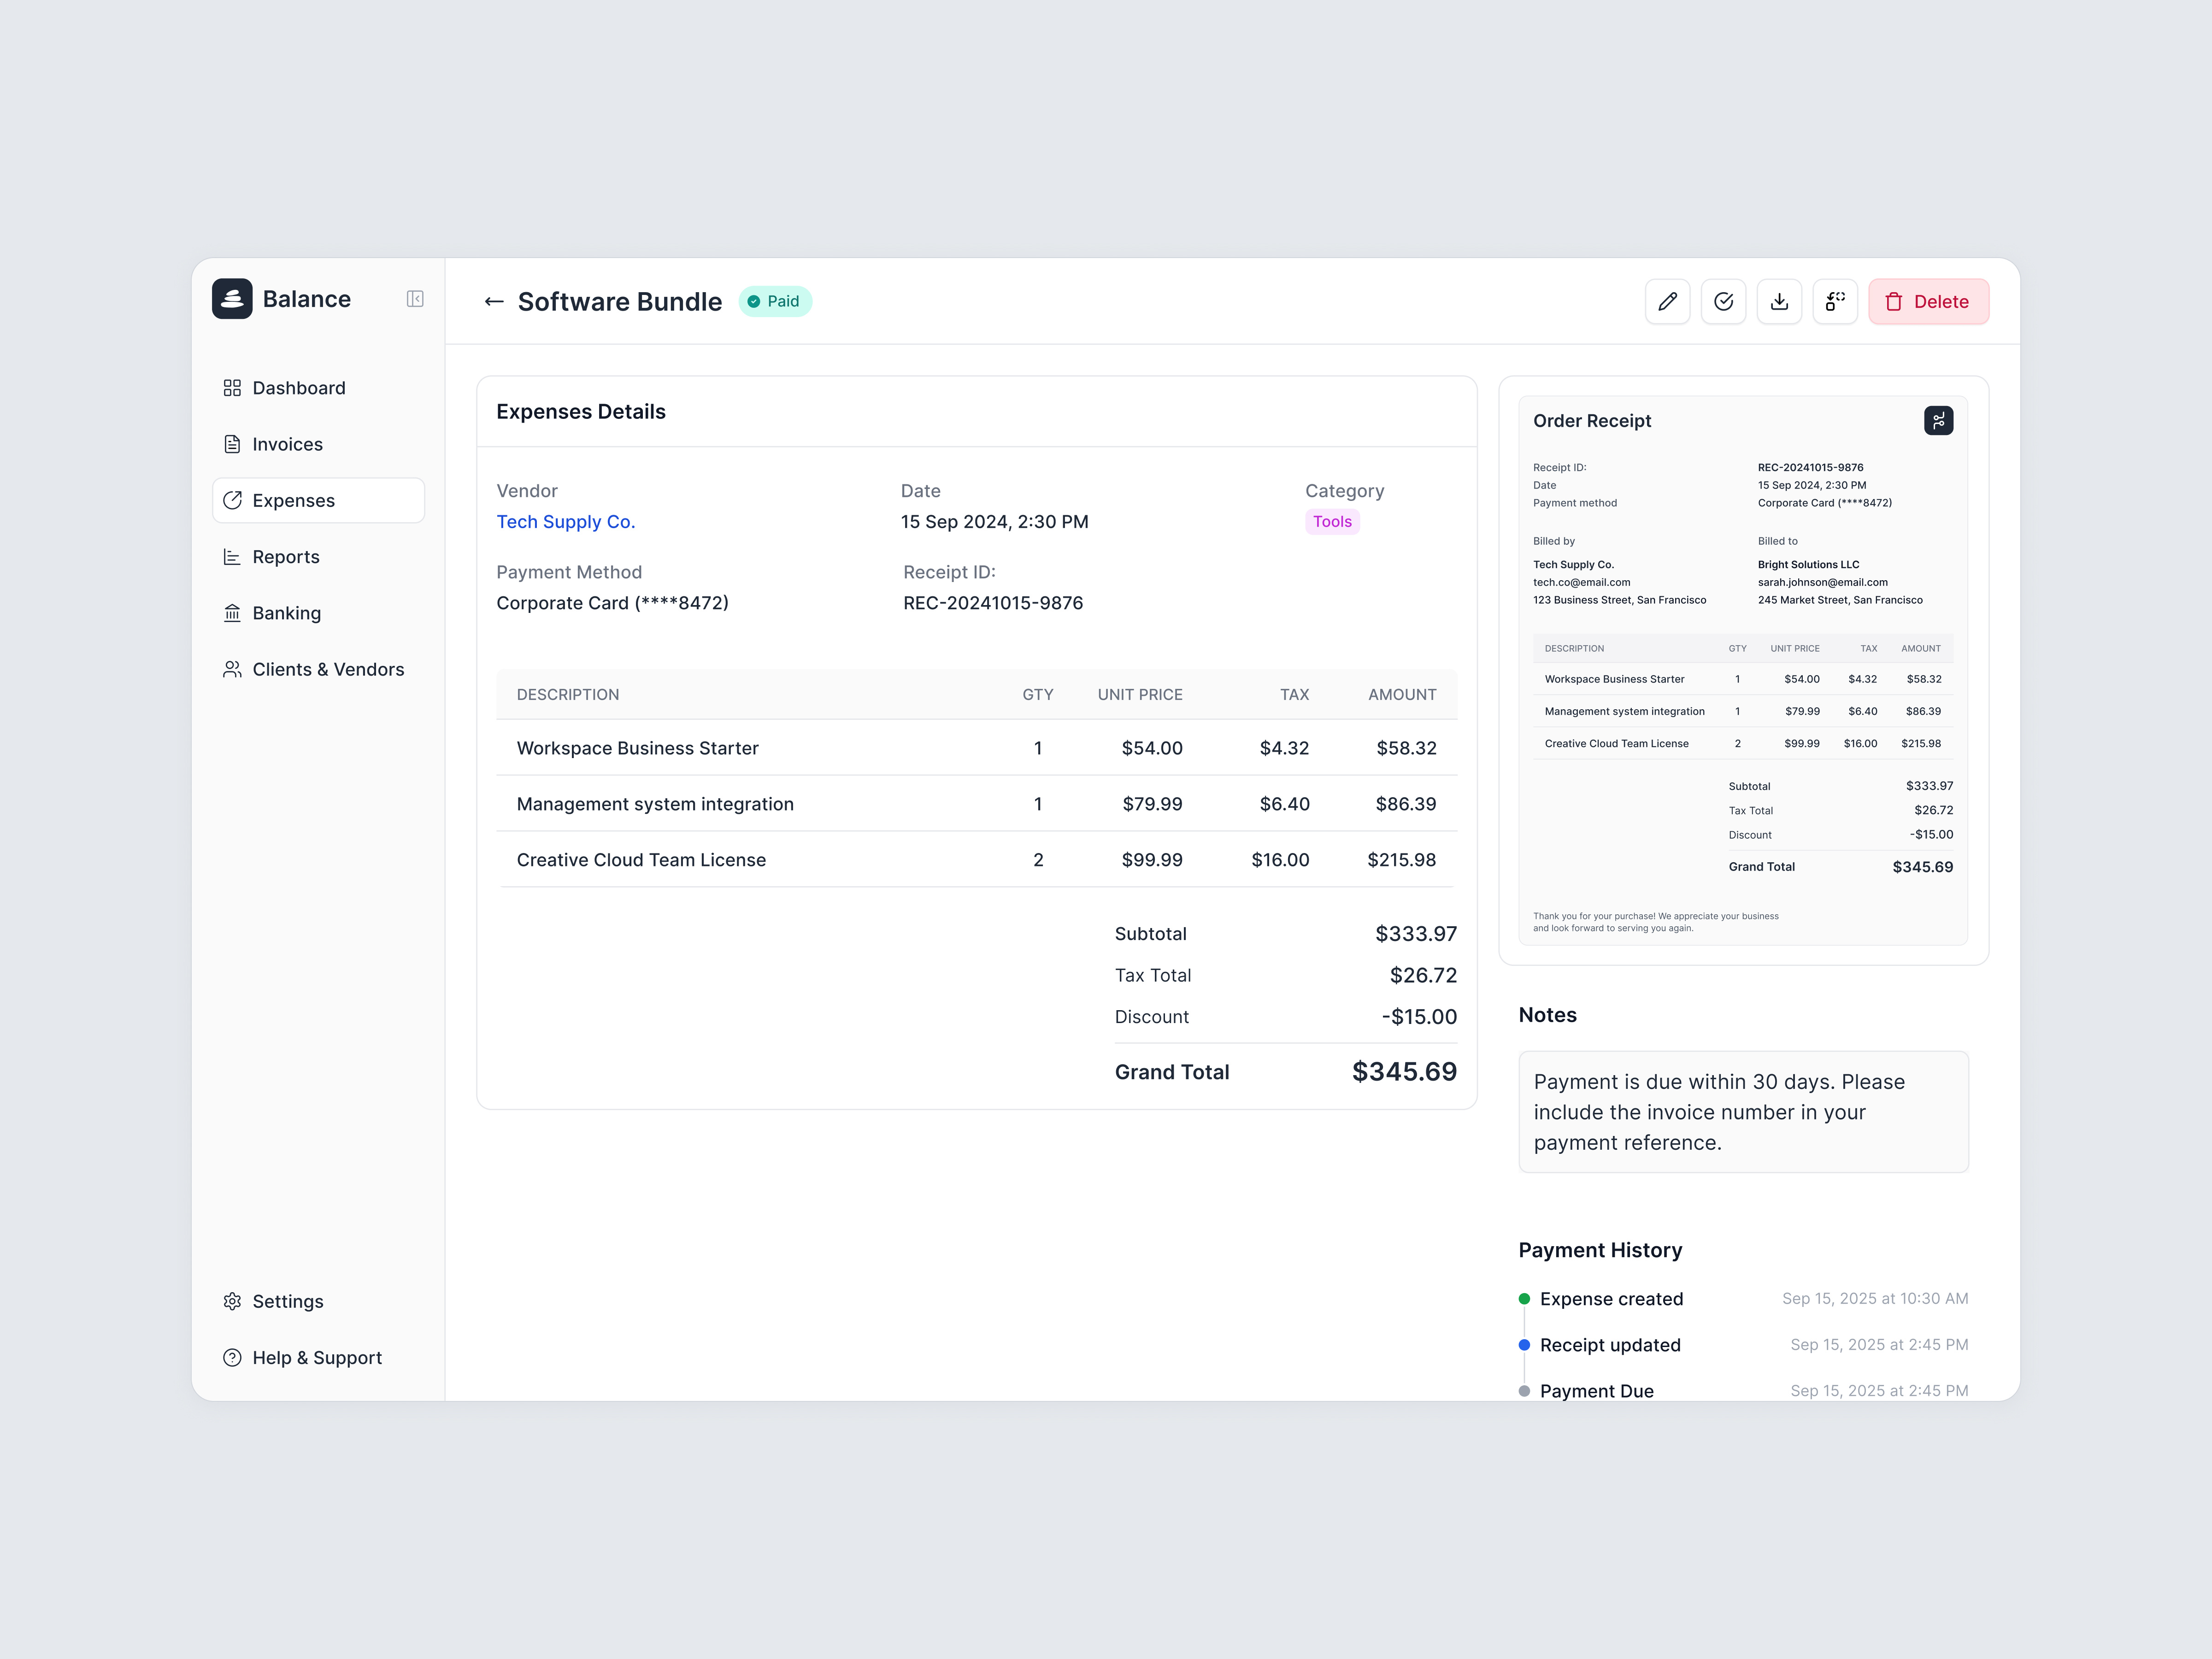2212x1659 pixels.
Task: Click the Paid status badge
Action: [775, 301]
